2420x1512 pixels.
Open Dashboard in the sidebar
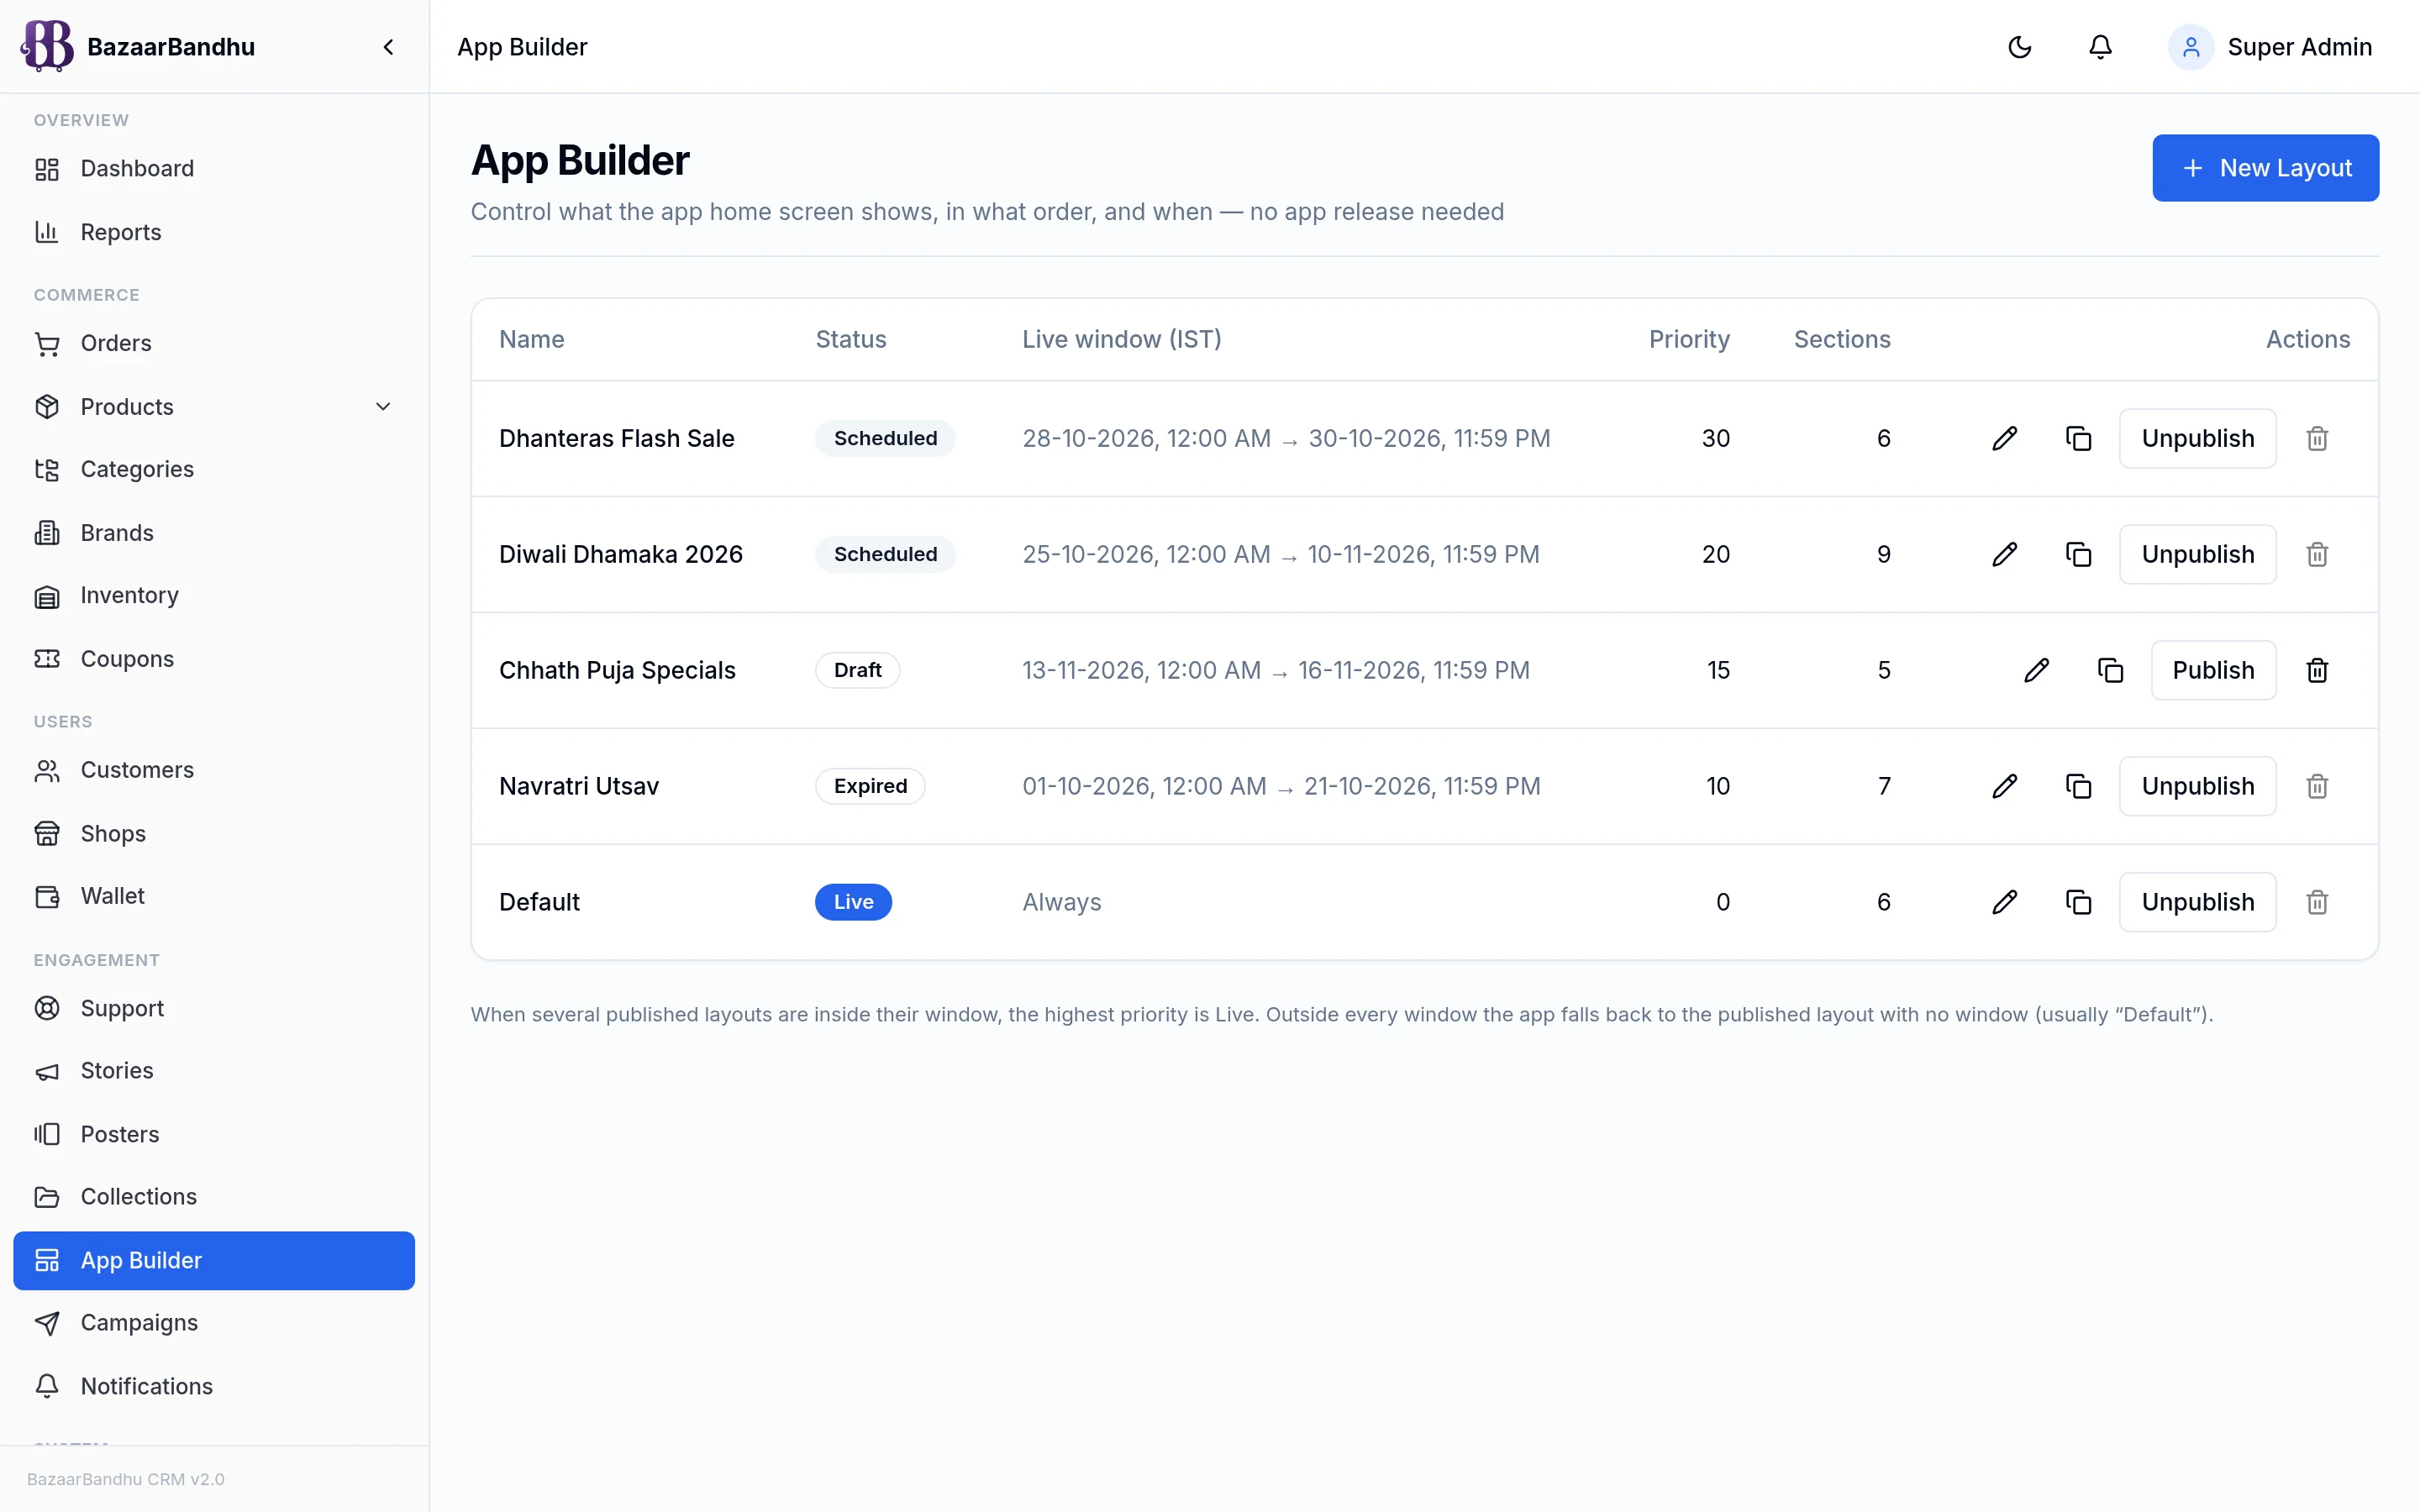click(214, 169)
